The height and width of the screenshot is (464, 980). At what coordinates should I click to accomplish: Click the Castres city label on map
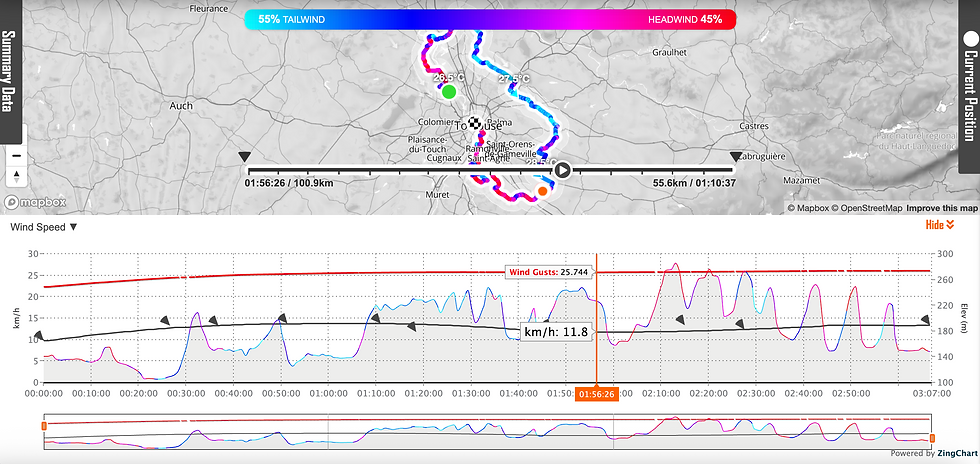(x=754, y=126)
